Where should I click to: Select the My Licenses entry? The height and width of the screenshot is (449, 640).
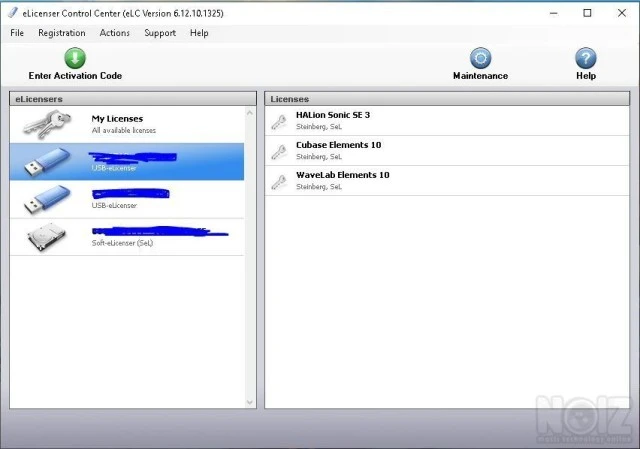click(x=127, y=124)
